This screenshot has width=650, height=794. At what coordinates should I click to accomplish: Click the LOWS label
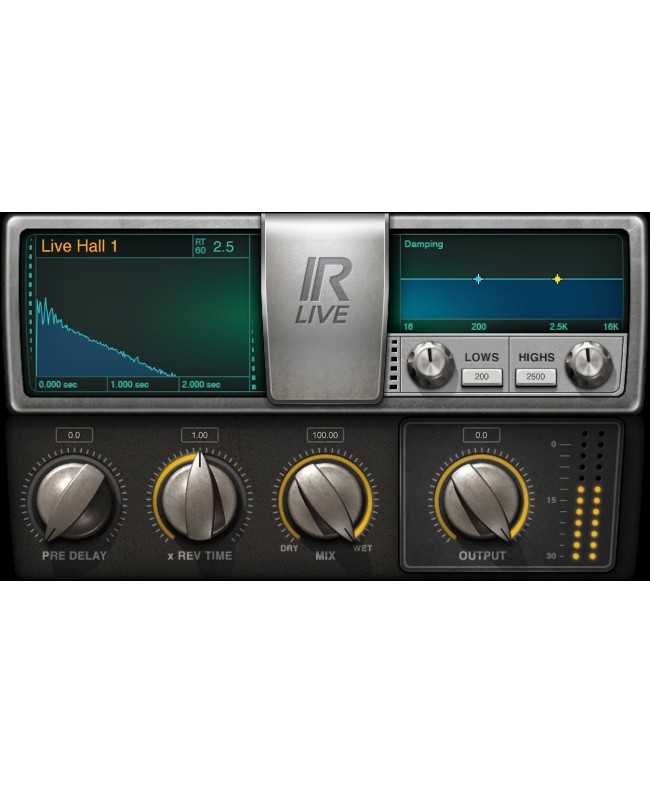pyautogui.click(x=481, y=357)
